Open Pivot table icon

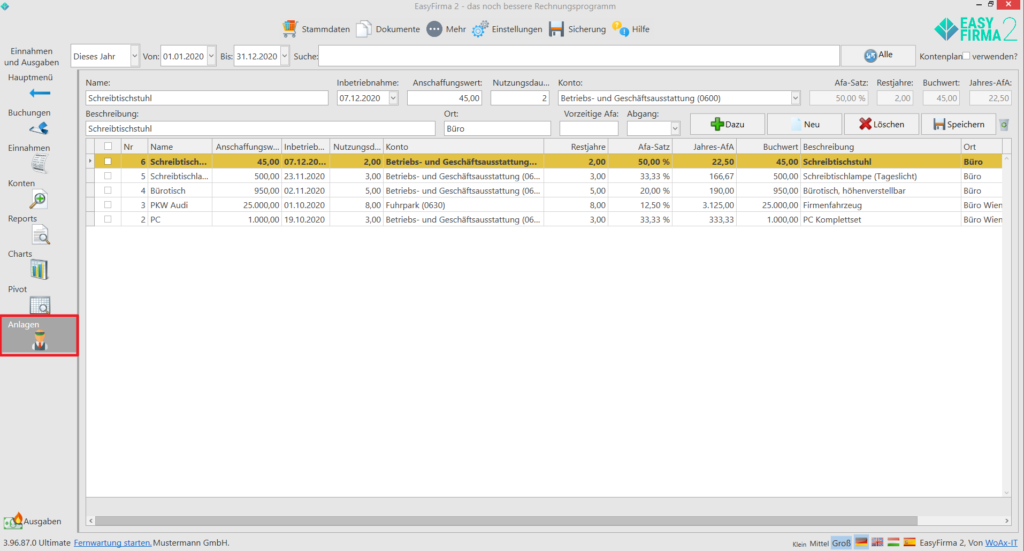click(39, 305)
